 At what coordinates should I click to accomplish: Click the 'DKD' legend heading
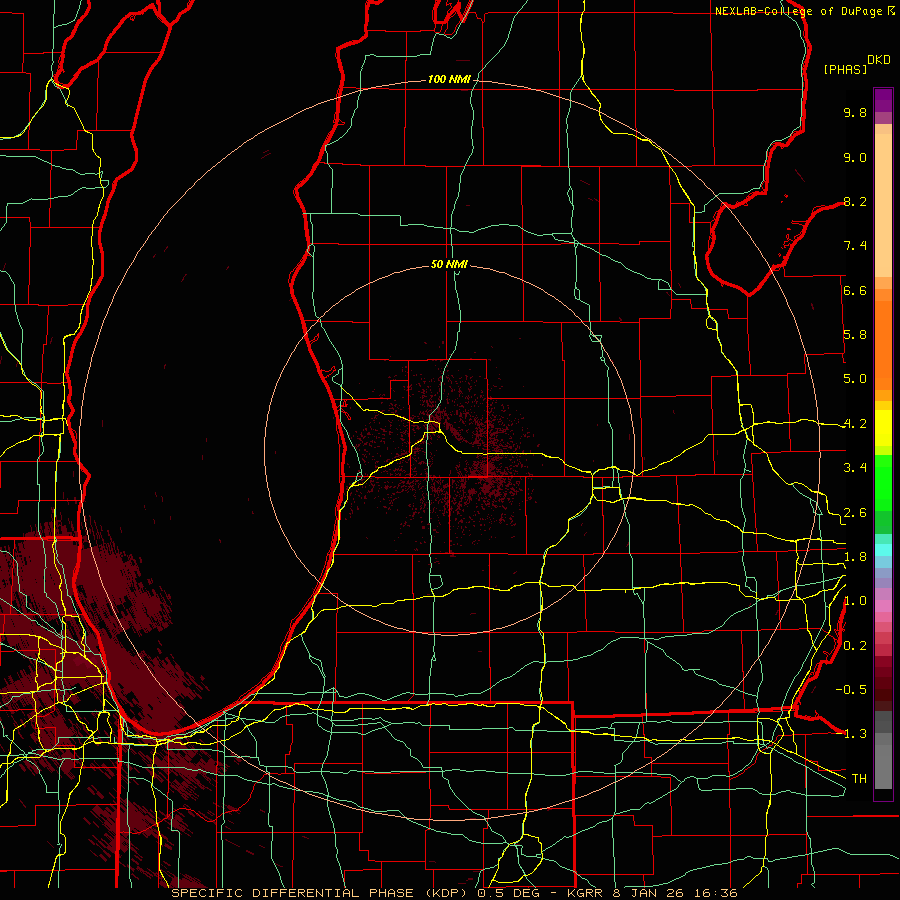coord(879,60)
